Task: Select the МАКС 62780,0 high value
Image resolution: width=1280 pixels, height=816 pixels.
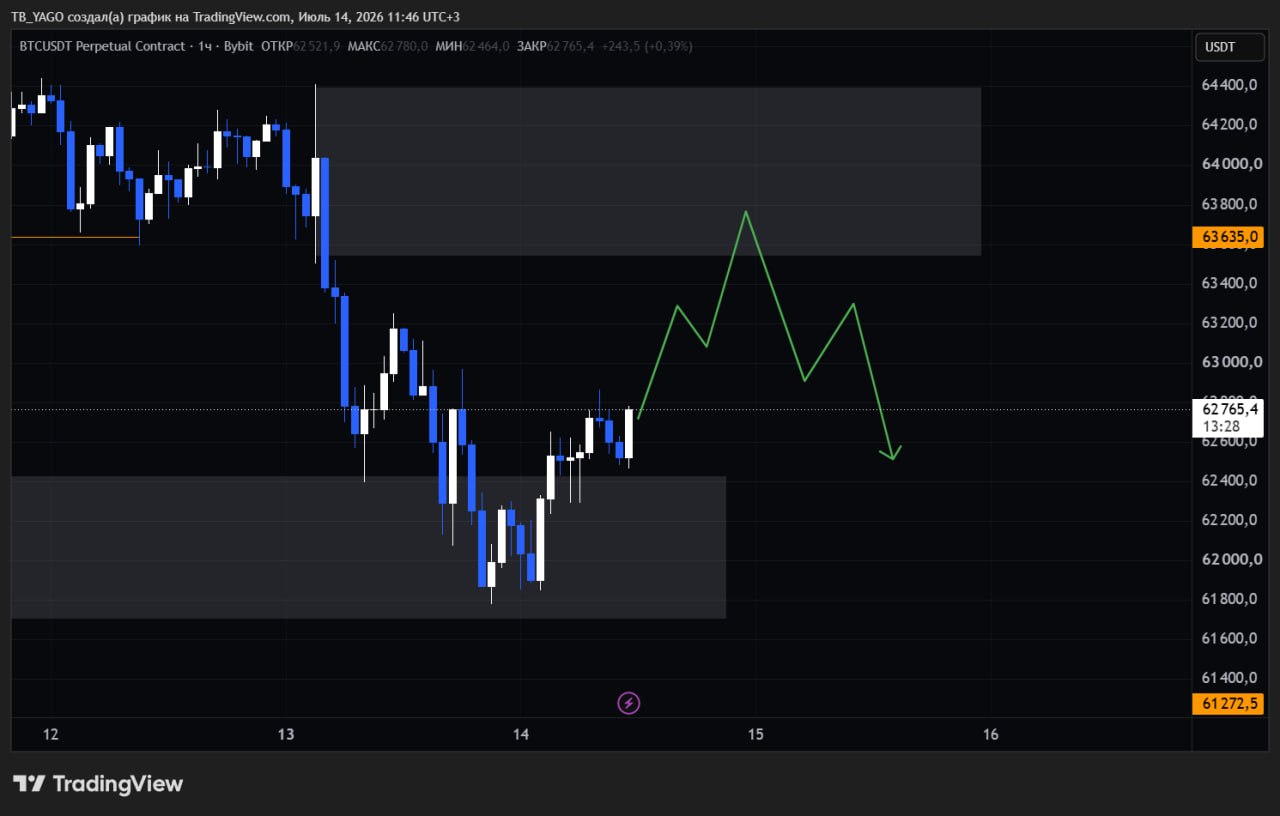Action: (388, 46)
